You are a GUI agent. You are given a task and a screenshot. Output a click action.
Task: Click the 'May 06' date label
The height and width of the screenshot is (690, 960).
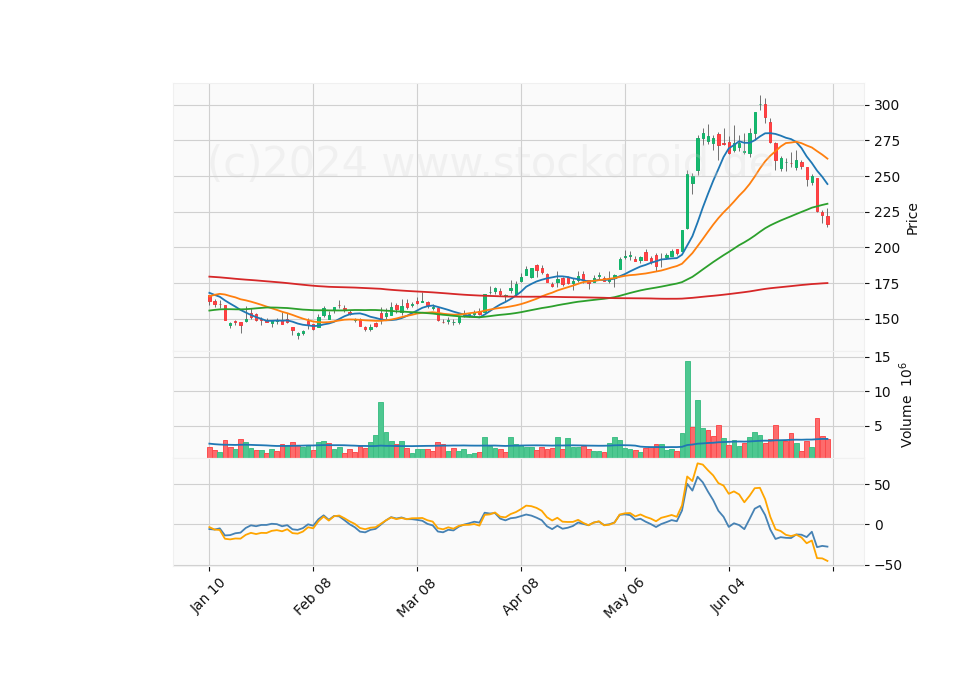tap(623, 598)
